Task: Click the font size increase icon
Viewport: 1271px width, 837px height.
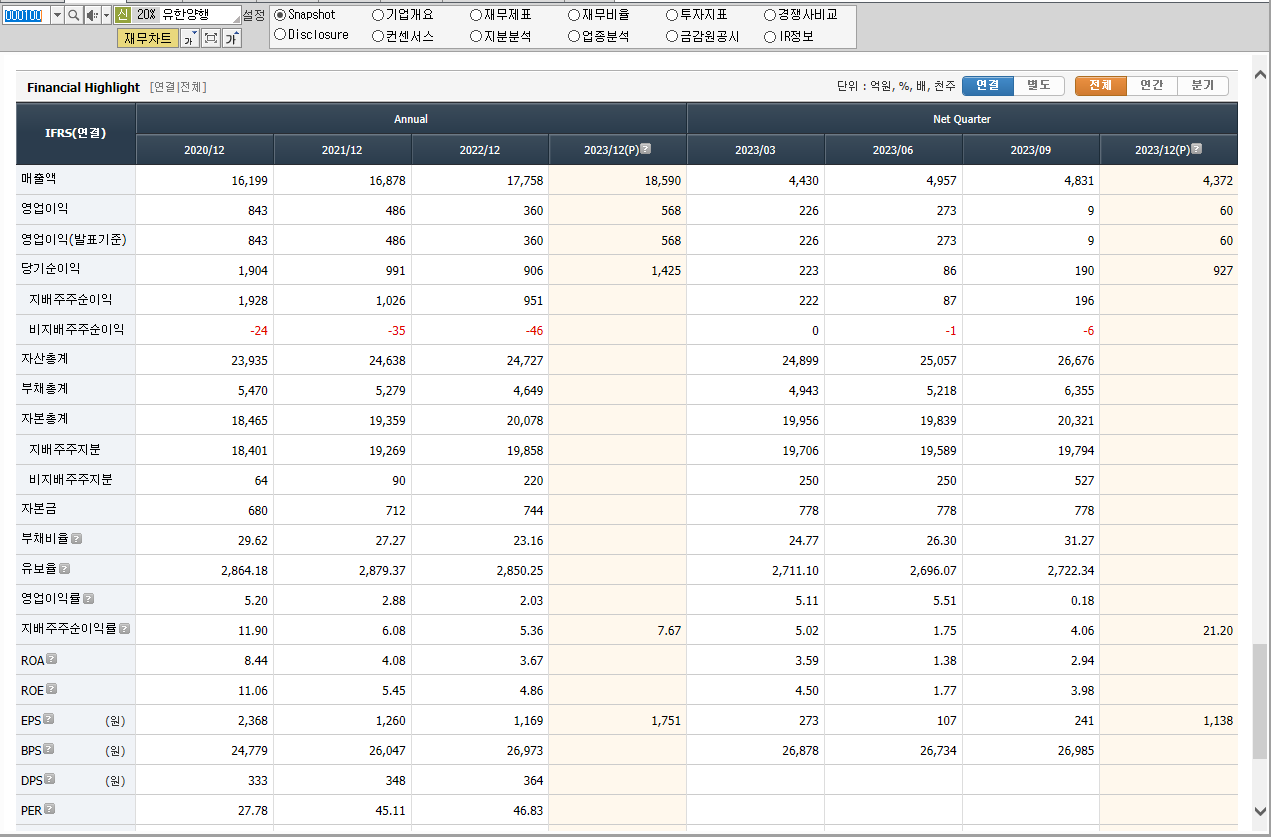Action: (x=232, y=38)
